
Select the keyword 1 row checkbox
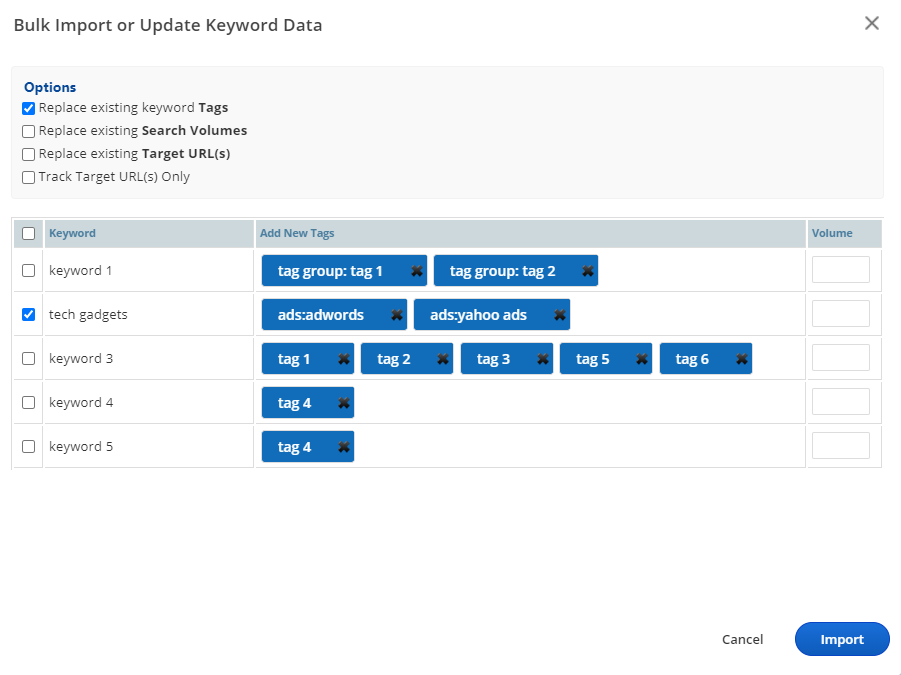pos(29,270)
